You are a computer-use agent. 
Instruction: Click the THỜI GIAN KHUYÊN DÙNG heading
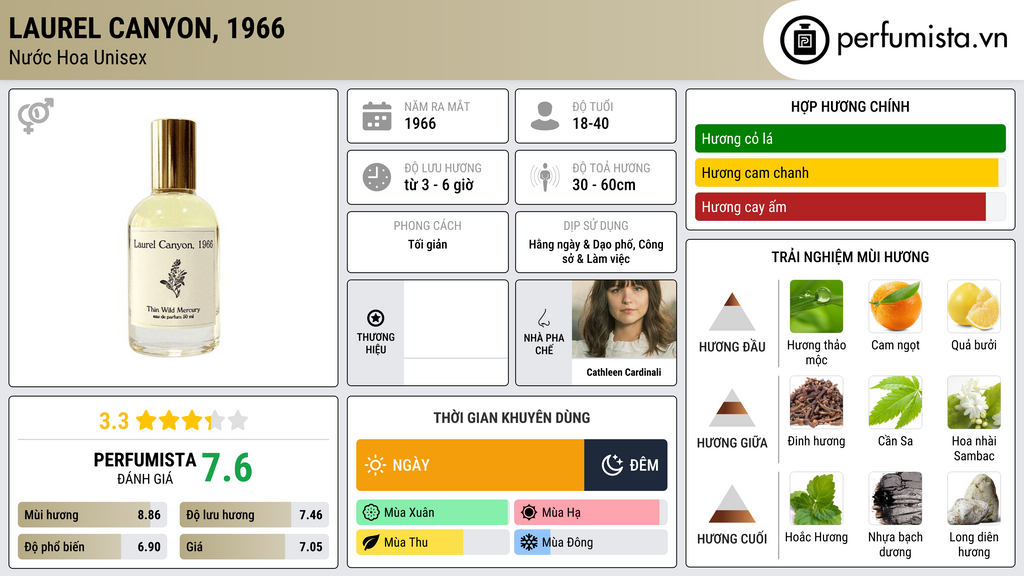pyautogui.click(x=511, y=418)
